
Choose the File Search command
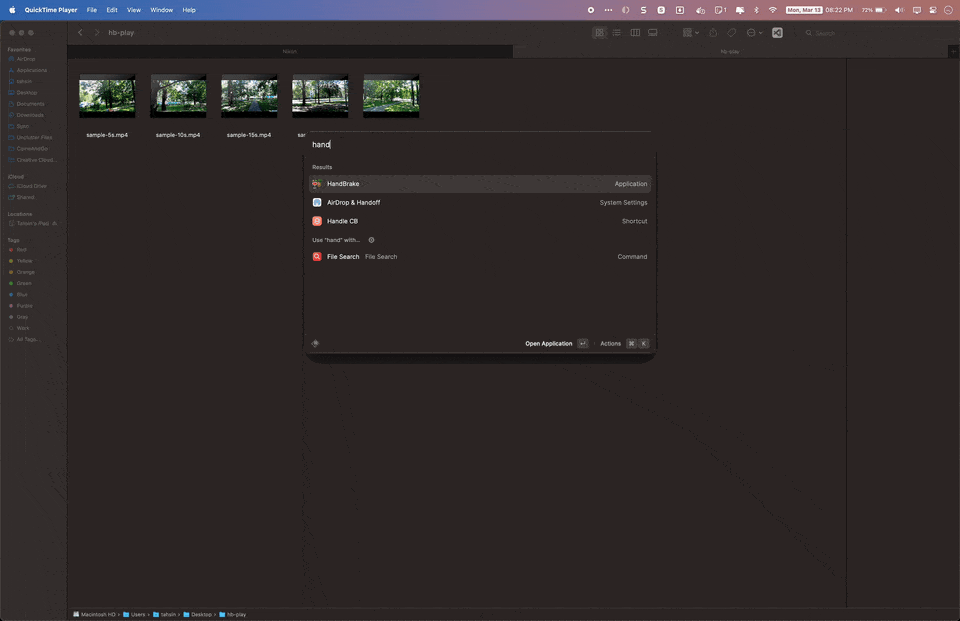[x=480, y=257]
